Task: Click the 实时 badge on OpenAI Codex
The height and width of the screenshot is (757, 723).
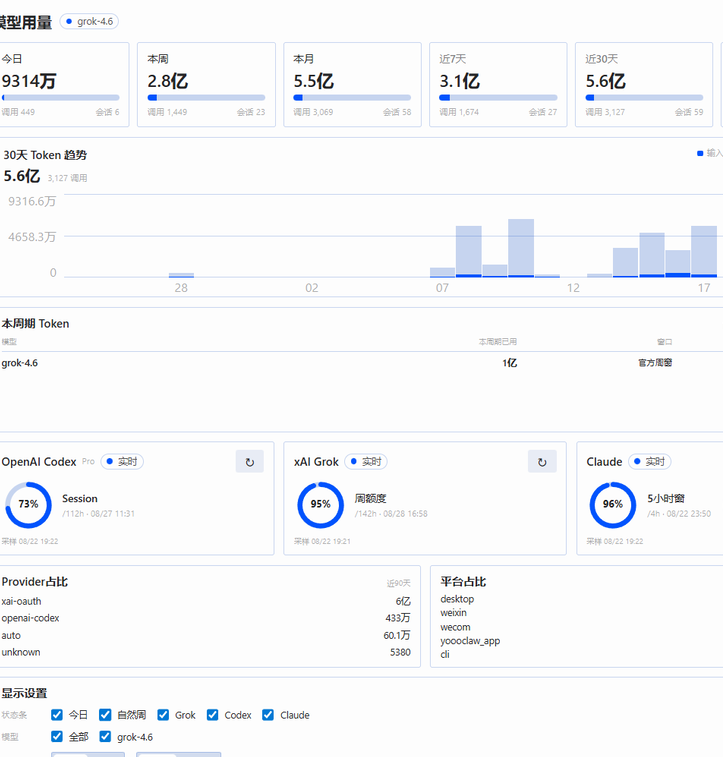Action: pyautogui.click(x=122, y=462)
